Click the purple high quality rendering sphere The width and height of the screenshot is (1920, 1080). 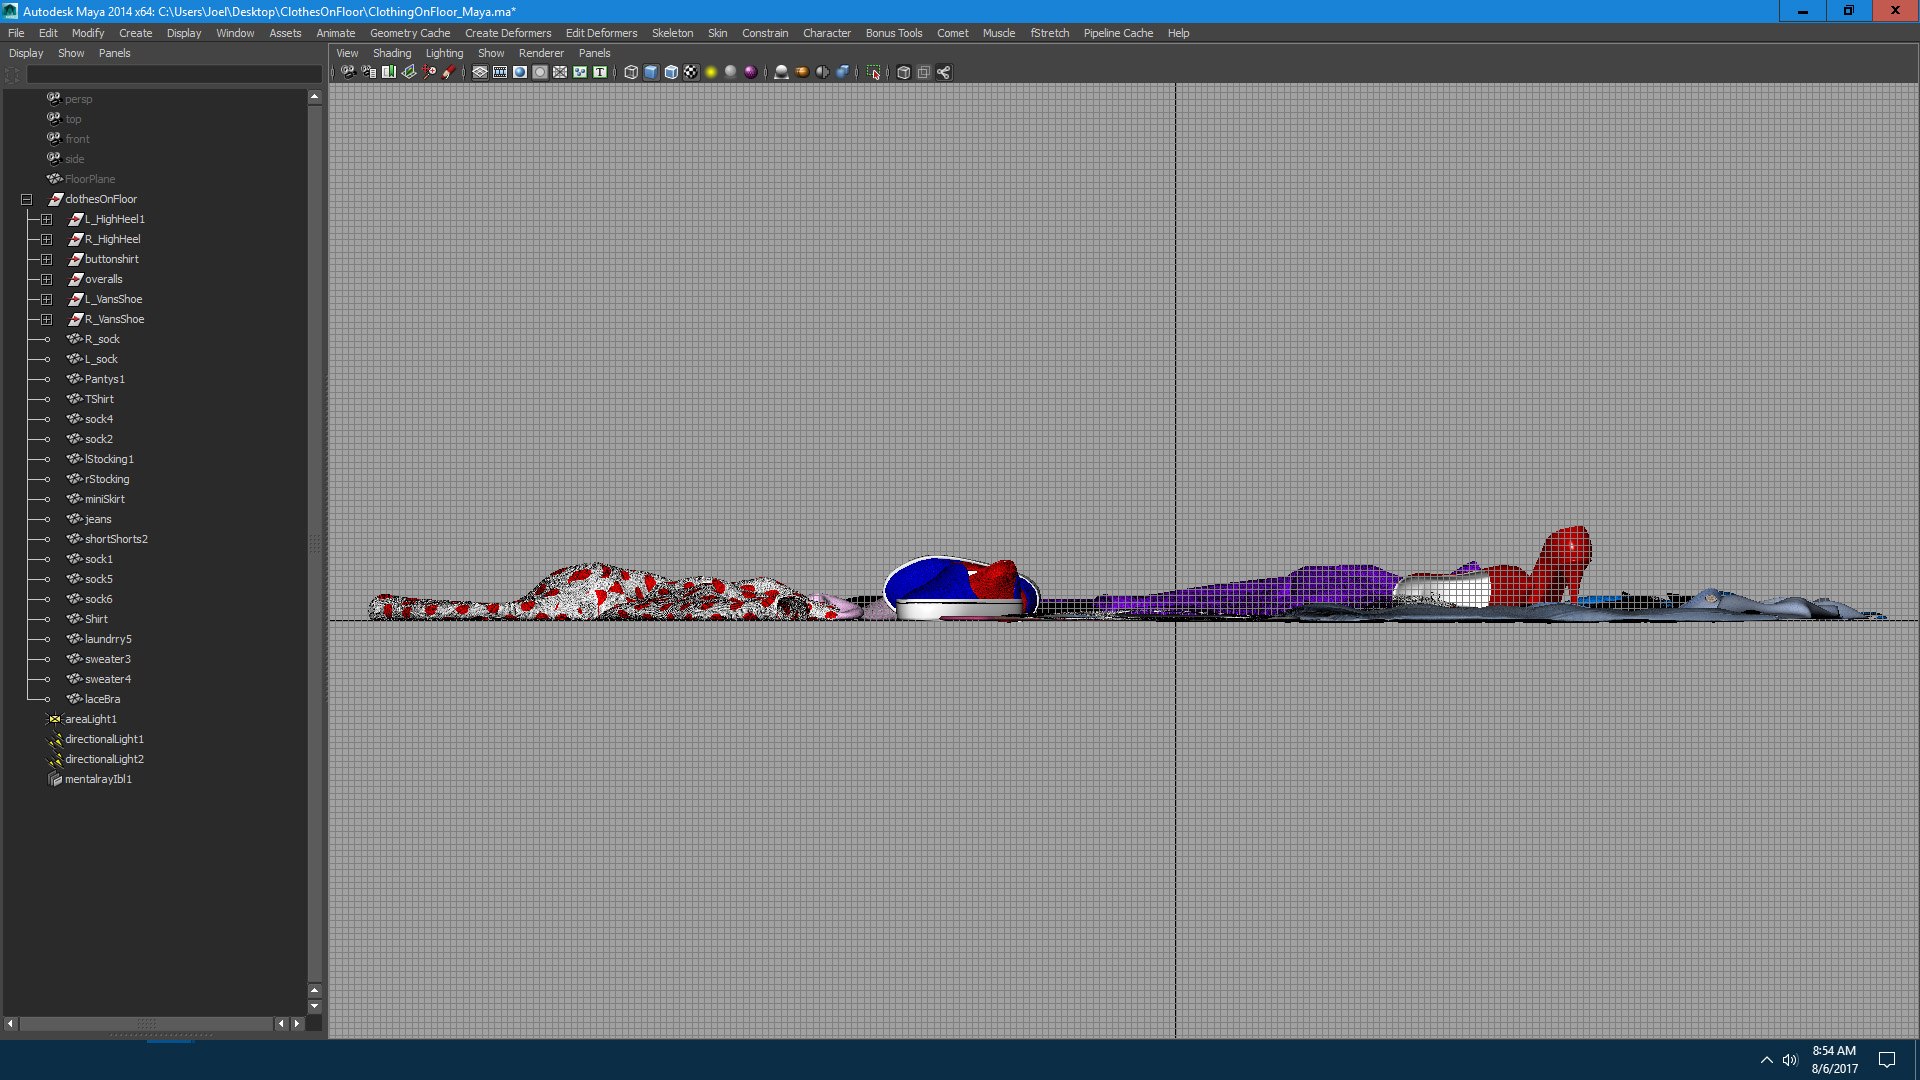coord(751,72)
